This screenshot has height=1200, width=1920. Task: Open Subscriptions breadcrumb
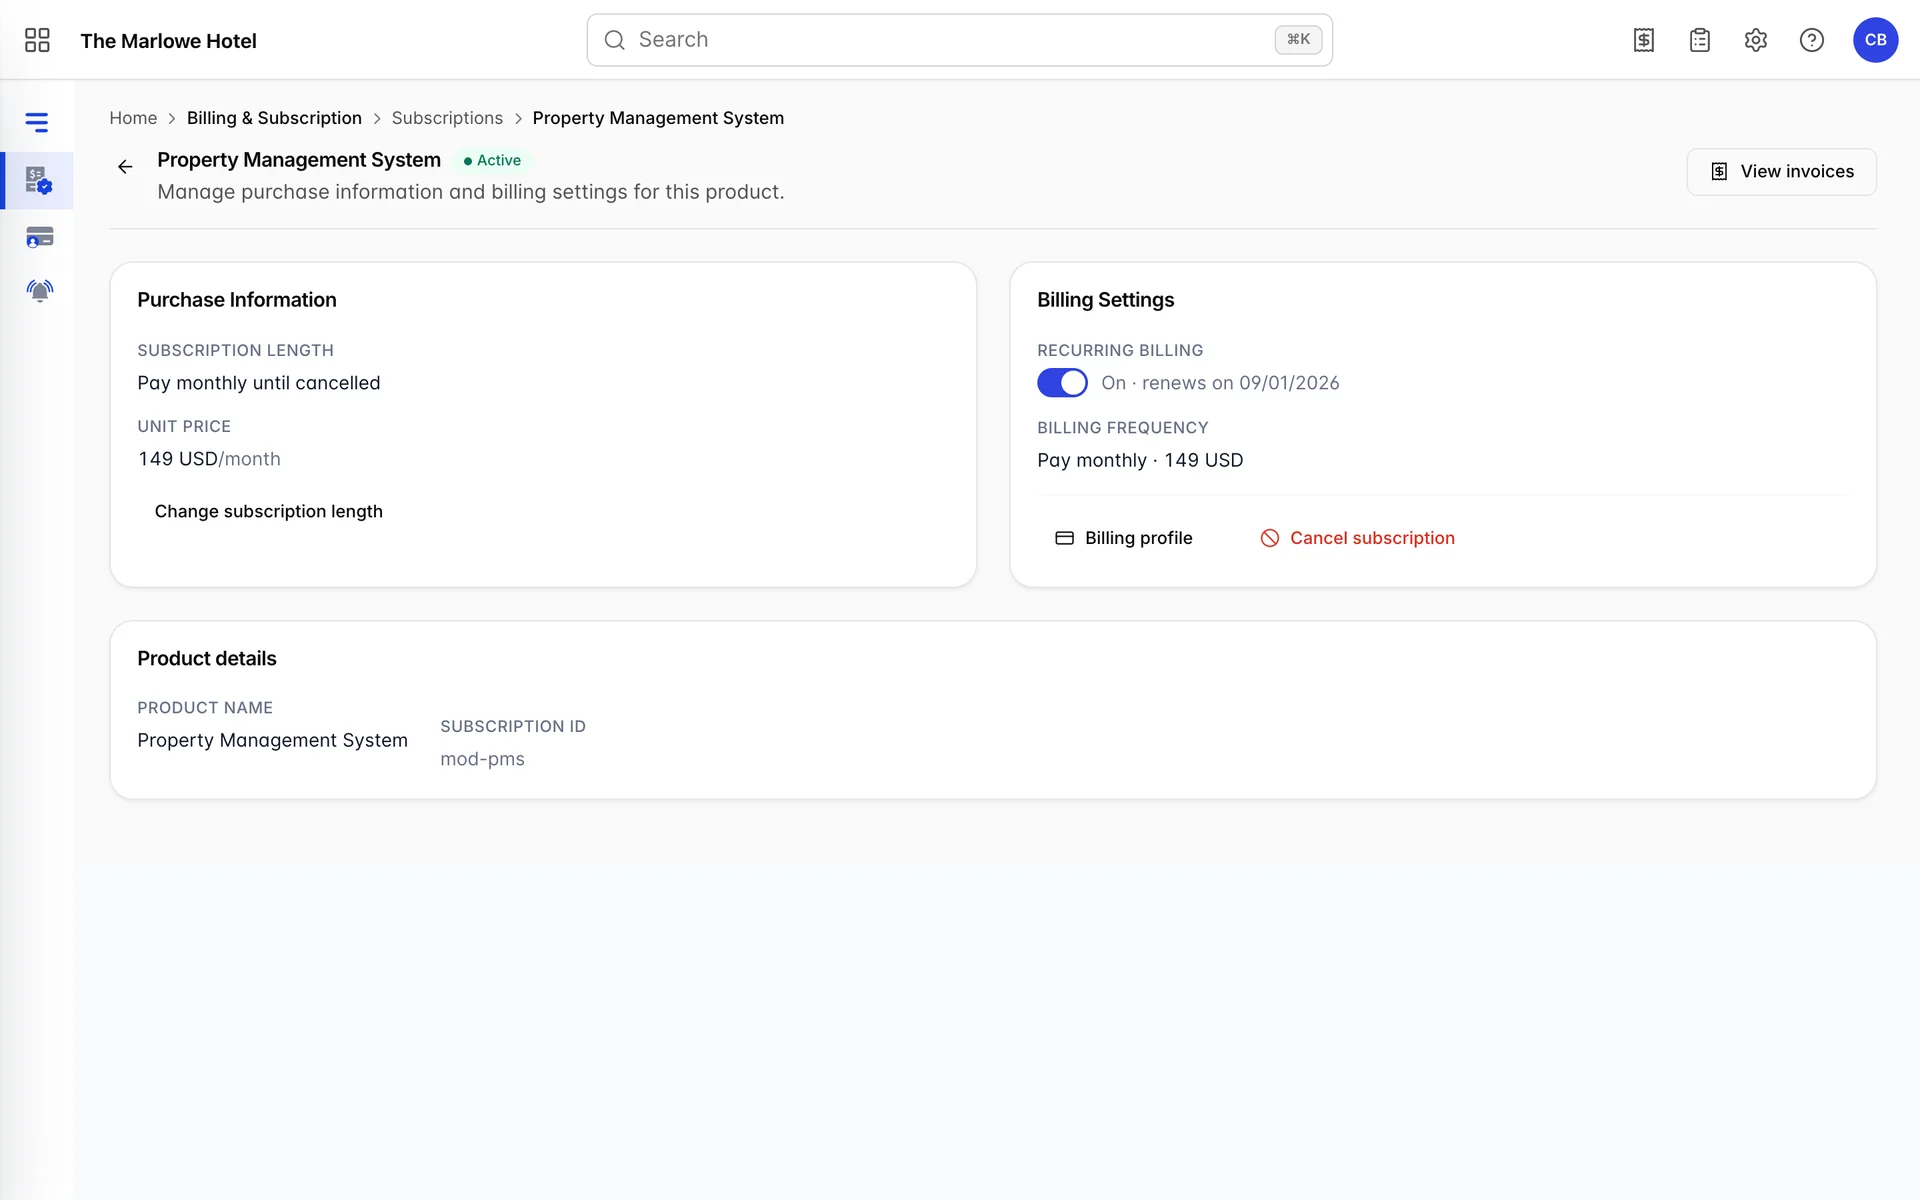point(447,118)
